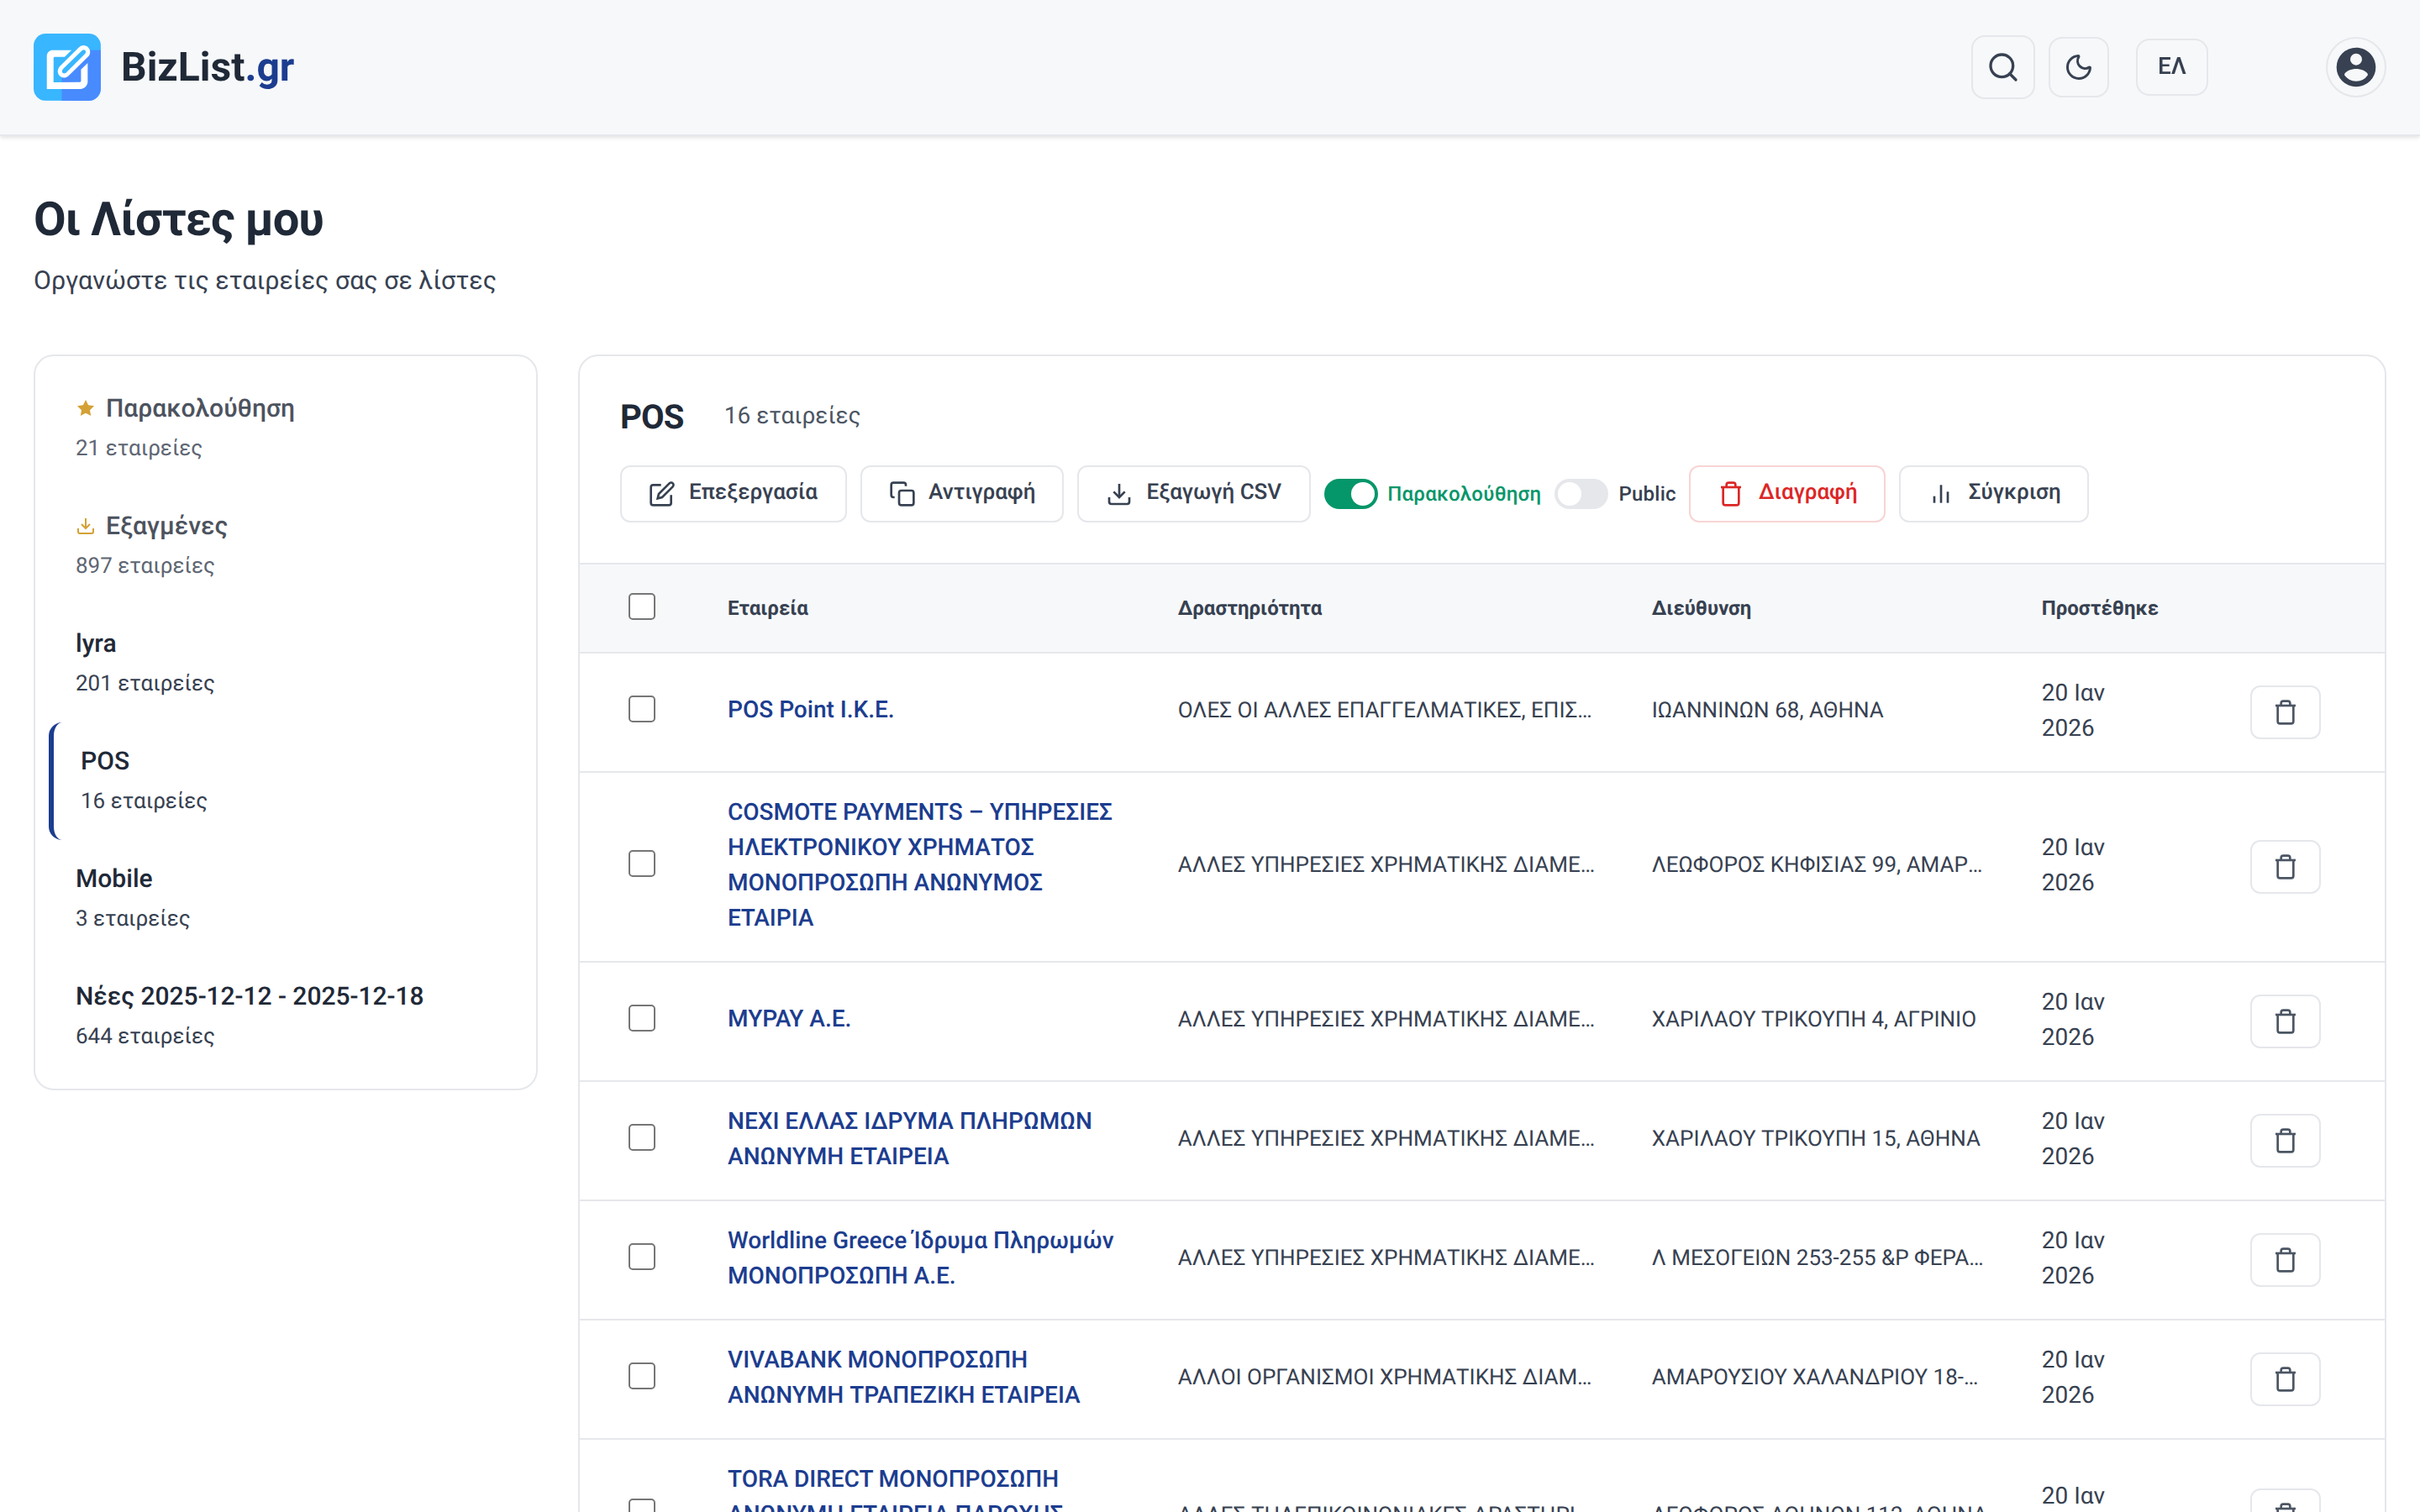Viewport: 2420px width, 1512px height.
Task: Remove Worldline Greece row via trash icon
Action: click(x=2285, y=1259)
